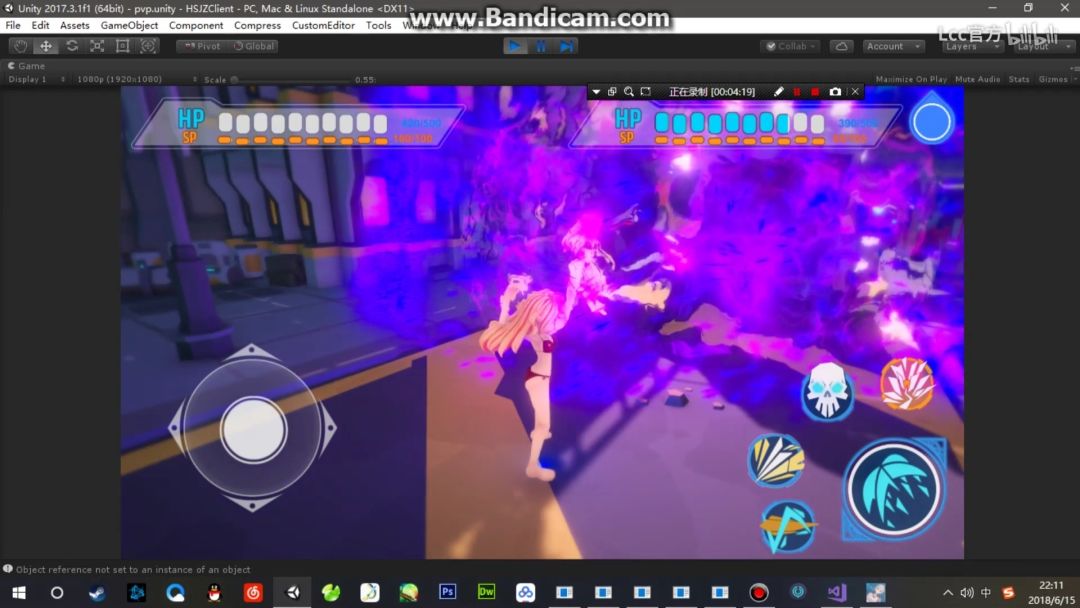Pause the game with Pause button
This screenshot has height=608, width=1080.
pyautogui.click(x=541, y=46)
